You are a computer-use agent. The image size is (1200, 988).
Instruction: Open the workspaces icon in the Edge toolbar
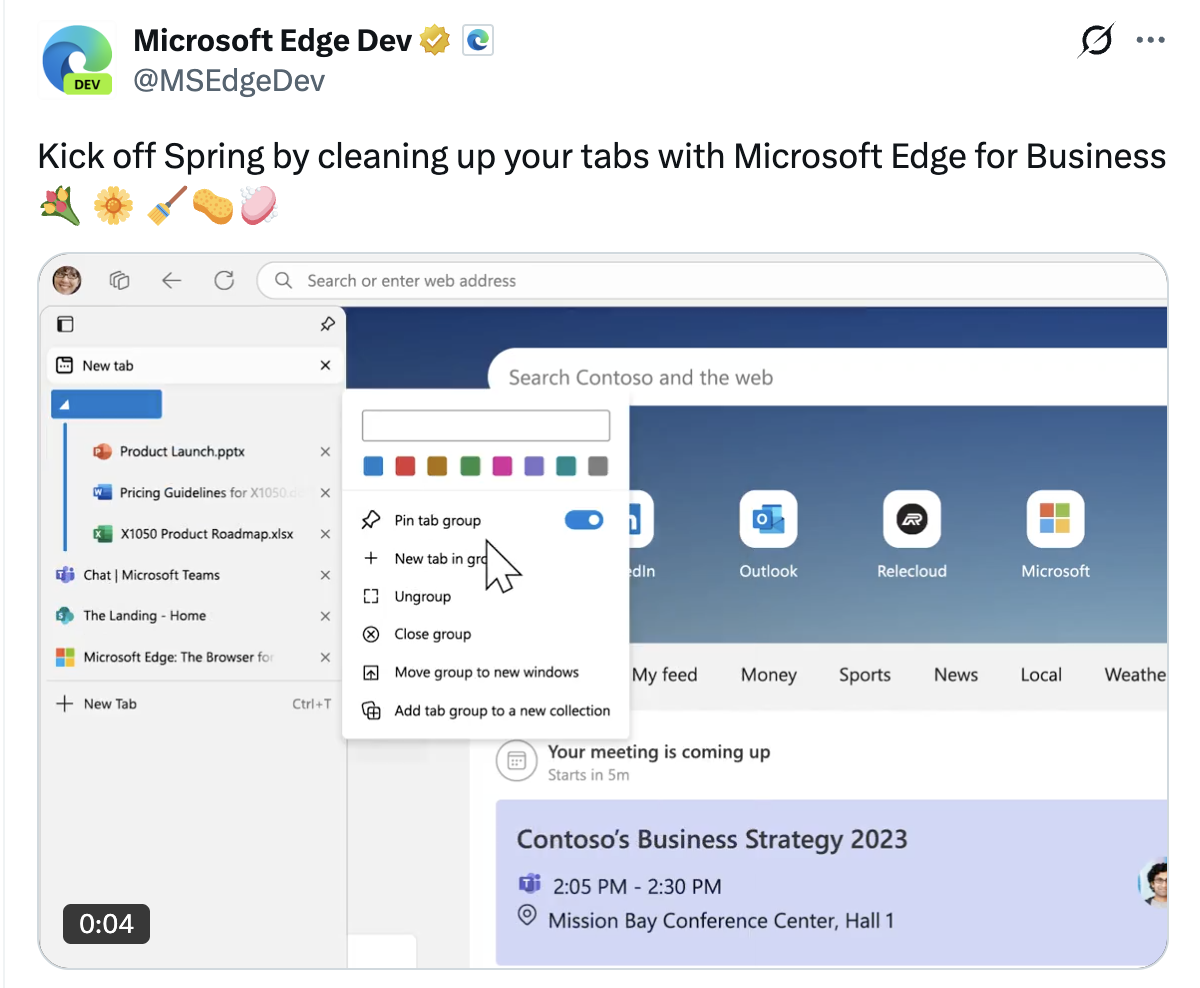(x=120, y=280)
